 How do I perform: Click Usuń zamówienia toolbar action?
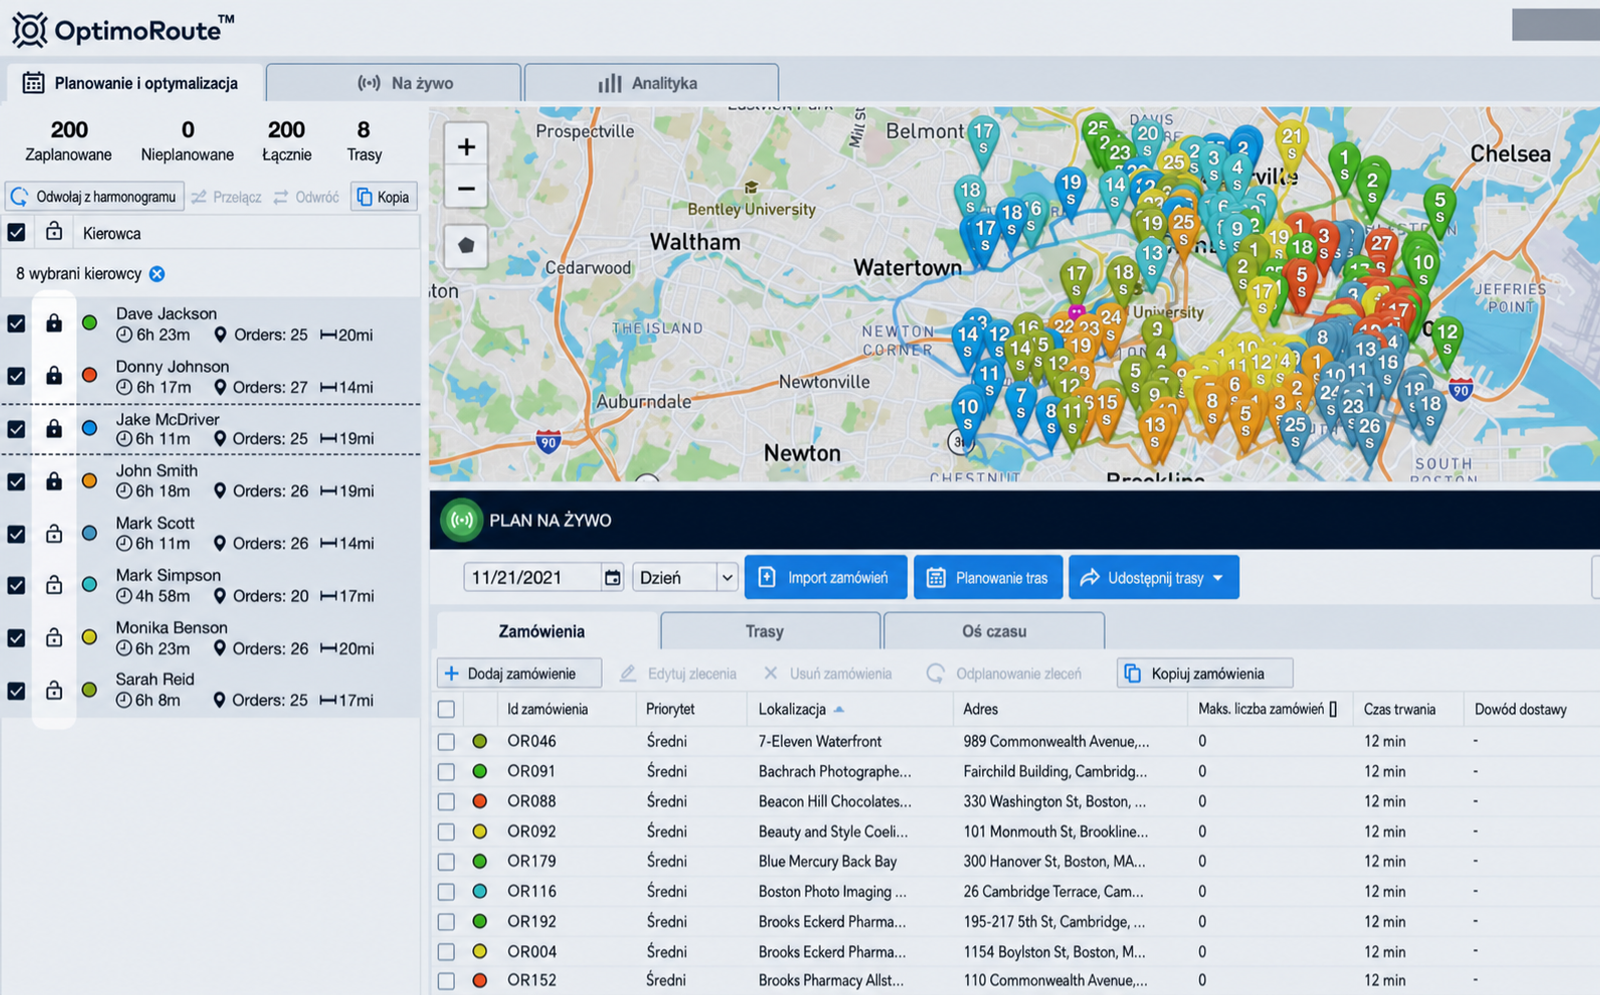coord(828,673)
